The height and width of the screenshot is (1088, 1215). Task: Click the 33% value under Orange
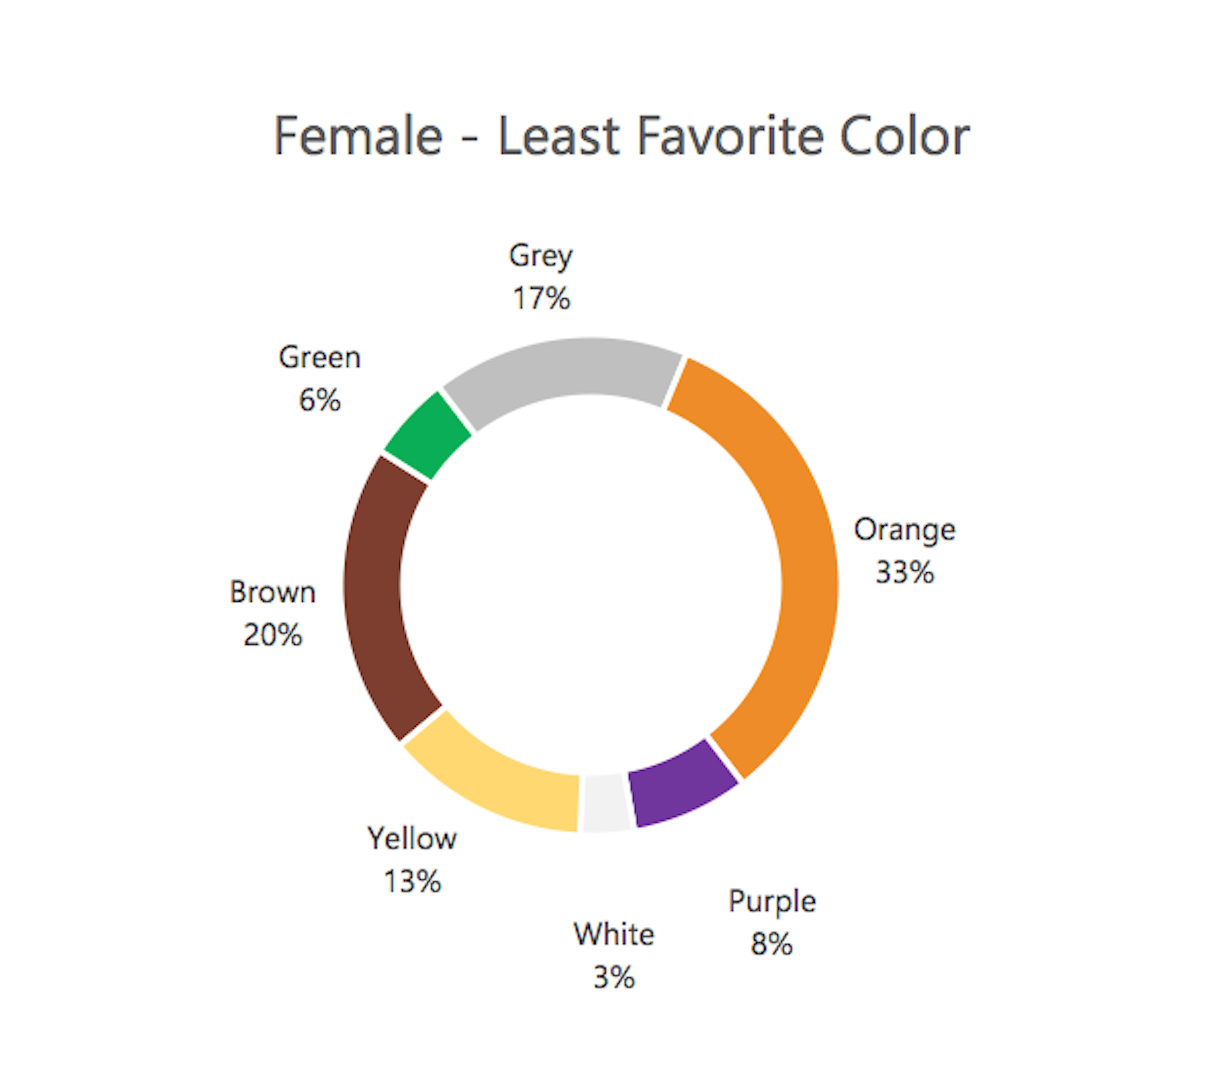coord(904,572)
